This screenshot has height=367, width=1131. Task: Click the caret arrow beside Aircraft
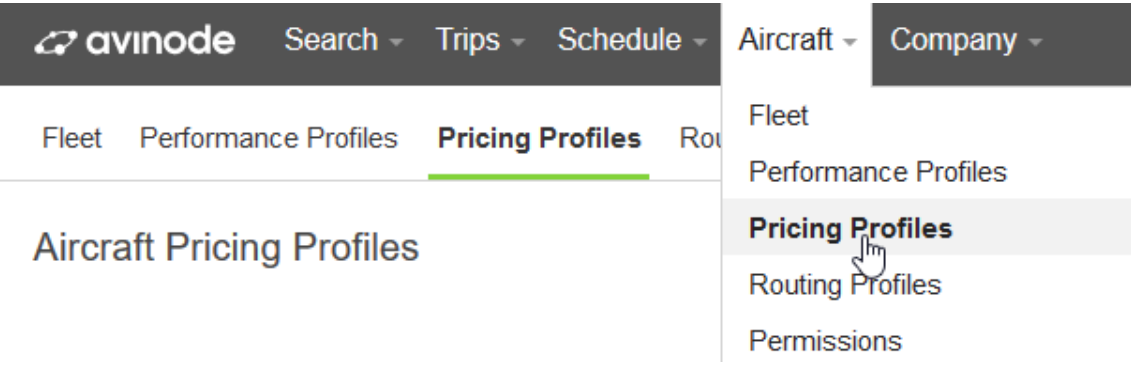tap(850, 43)
